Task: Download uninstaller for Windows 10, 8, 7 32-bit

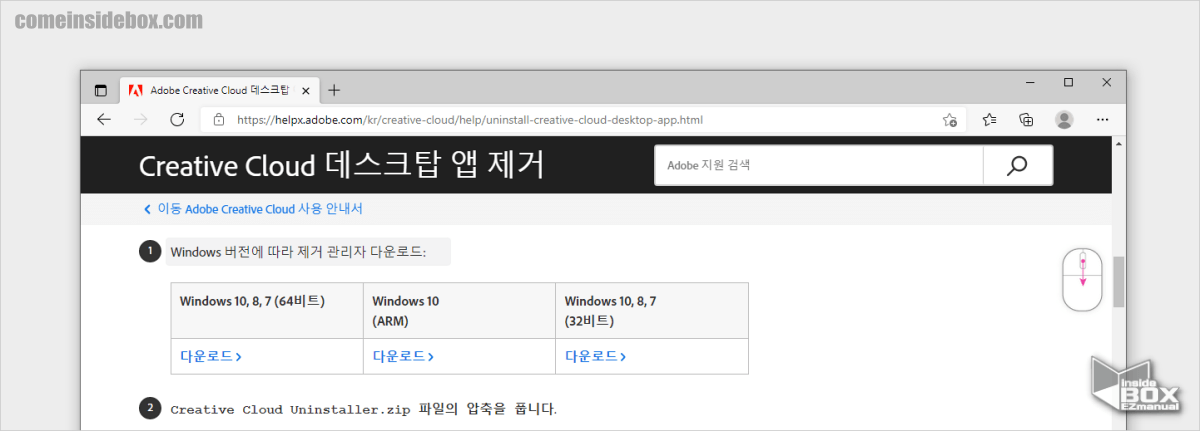Action: tap(596, 356)
